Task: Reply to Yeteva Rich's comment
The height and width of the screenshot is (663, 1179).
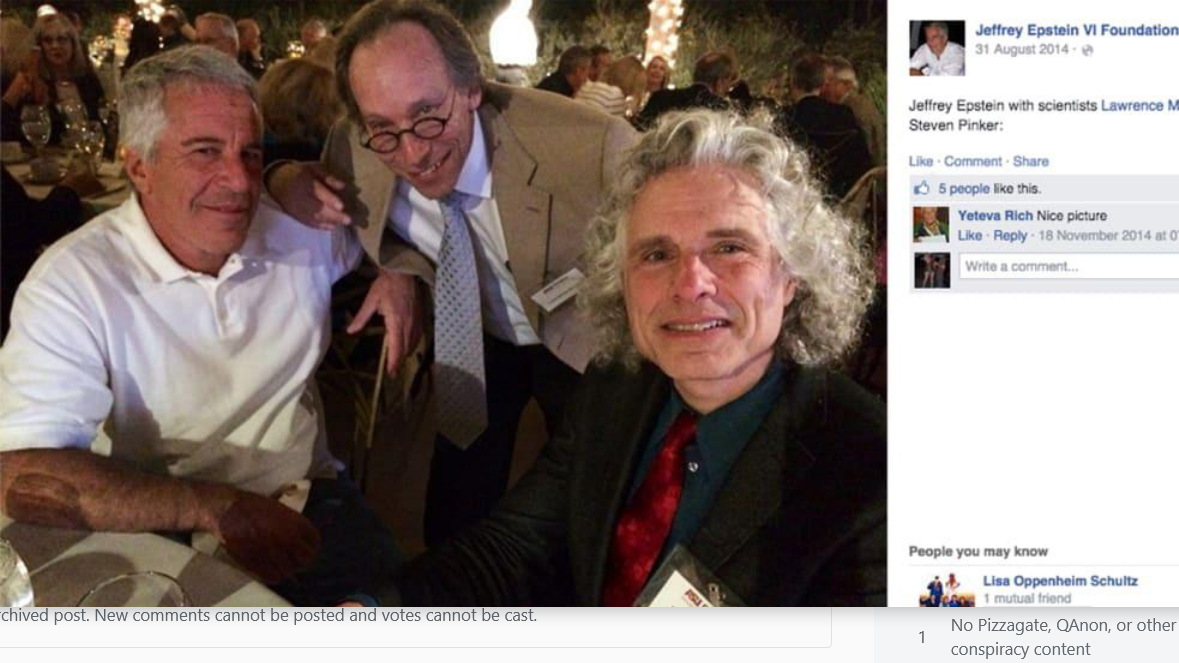Action: point(1010,235)
